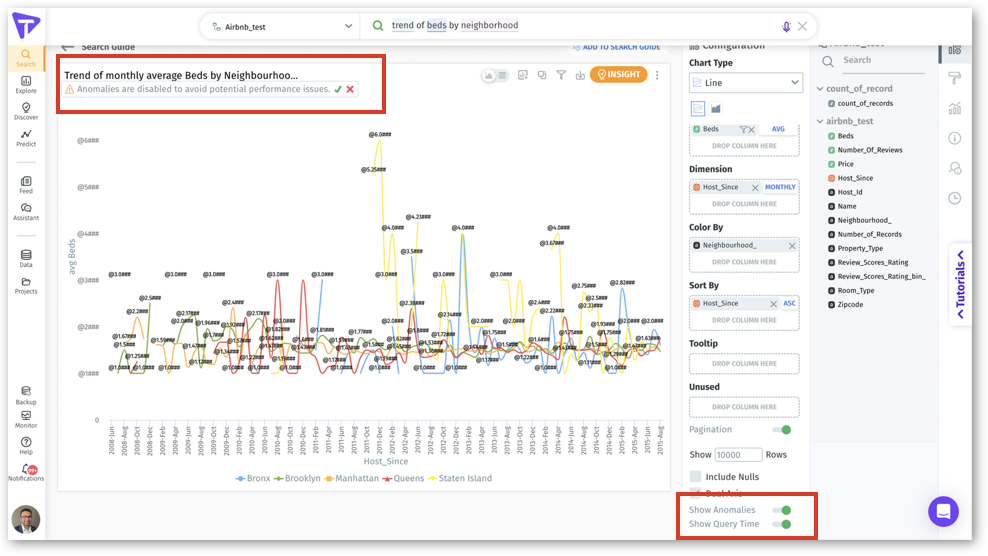Open the Airbnb_test dataset dropdown
988x556 pixels.
[x=280, y=26]
